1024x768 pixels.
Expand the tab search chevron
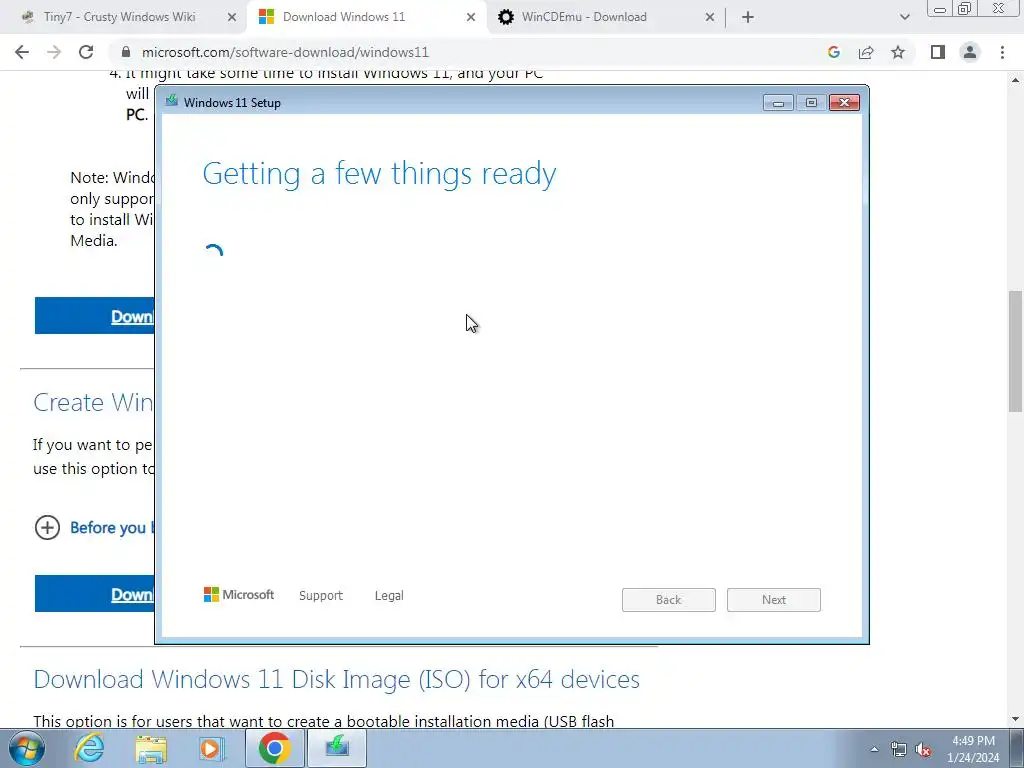pos(904,18)
